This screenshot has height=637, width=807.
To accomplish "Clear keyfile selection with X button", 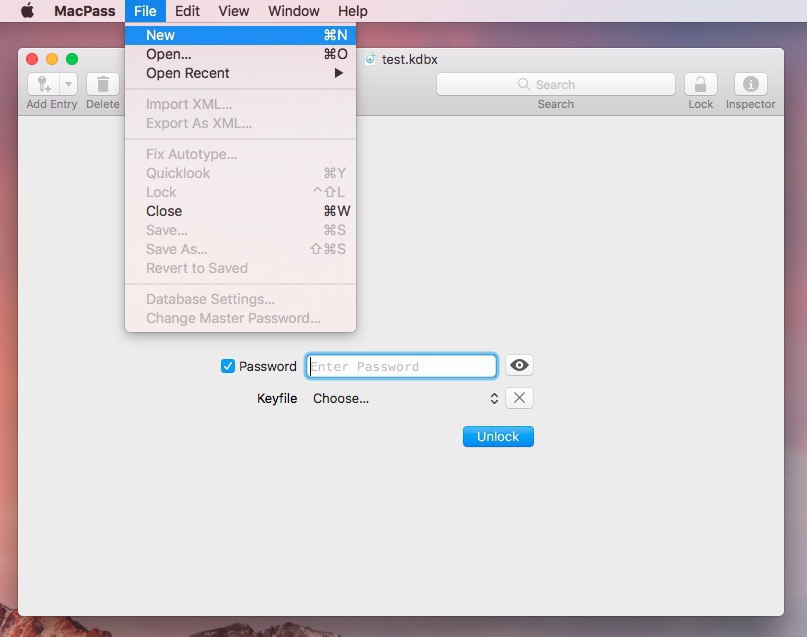I will click(519, 398).
